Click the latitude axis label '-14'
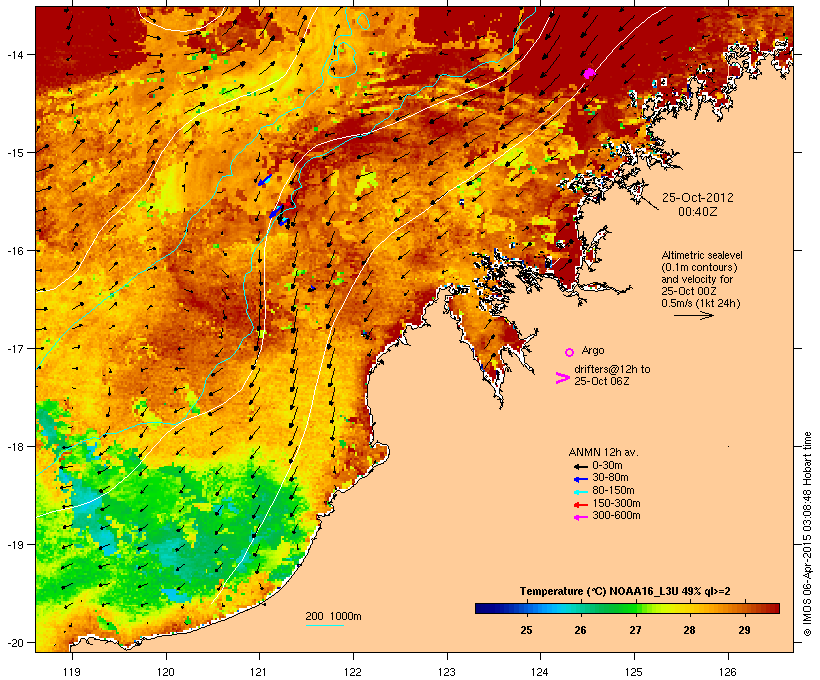820x680 pixels. click(14, 54)
